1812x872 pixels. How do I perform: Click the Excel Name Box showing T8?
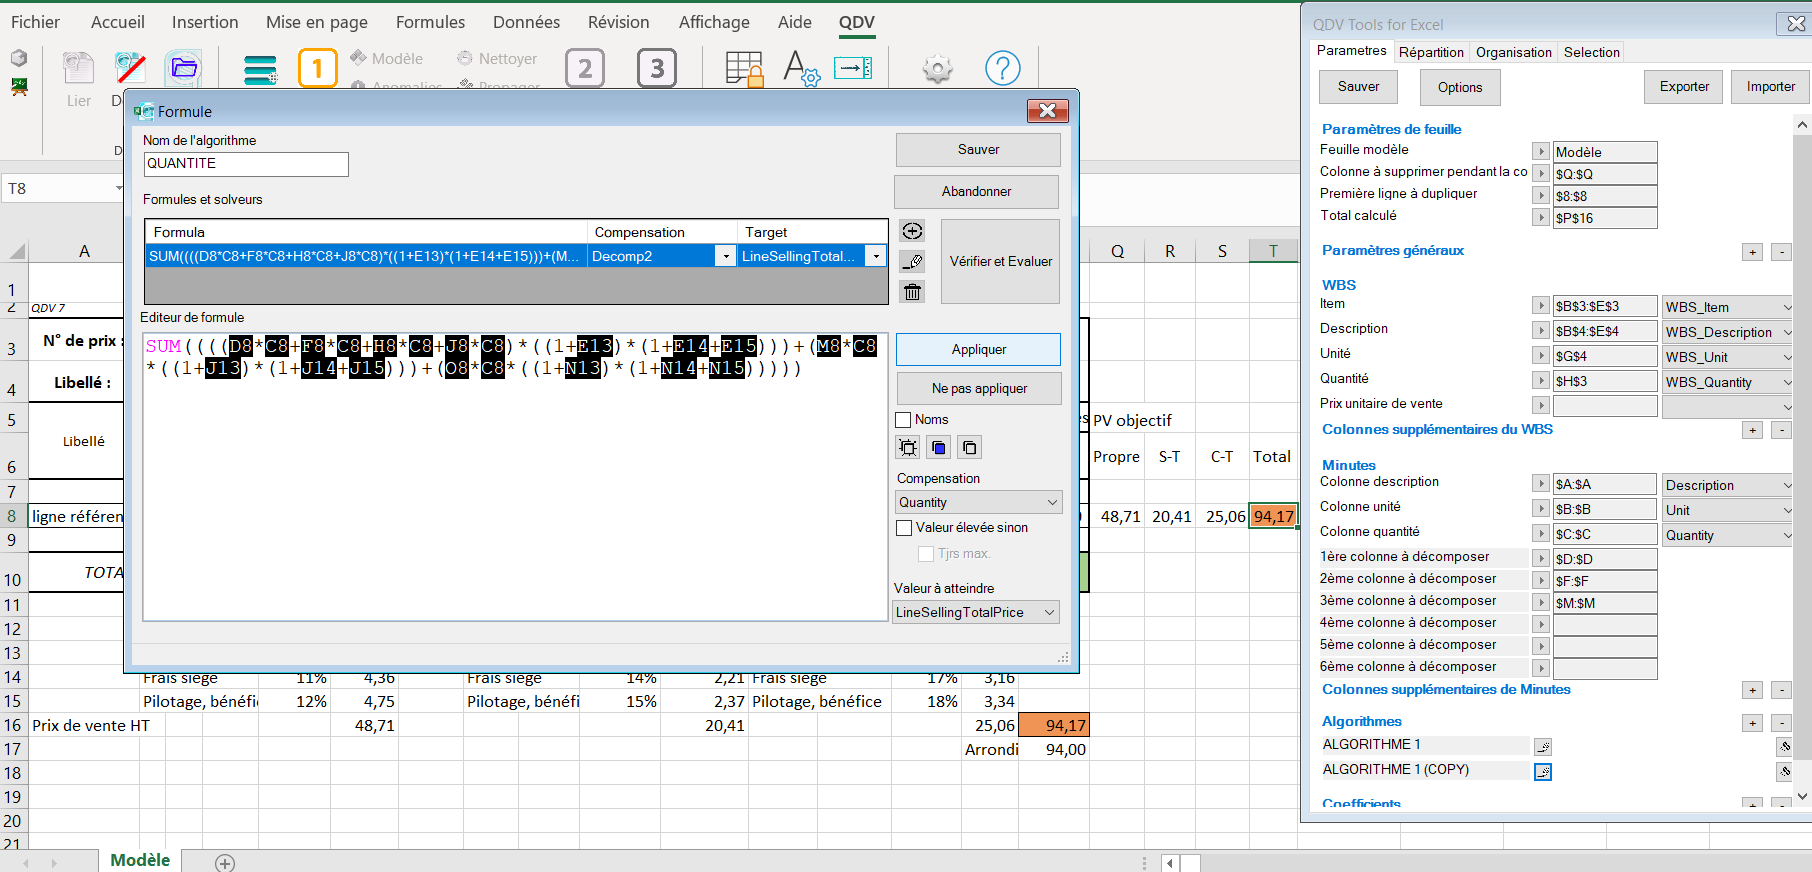pos(65,189)
